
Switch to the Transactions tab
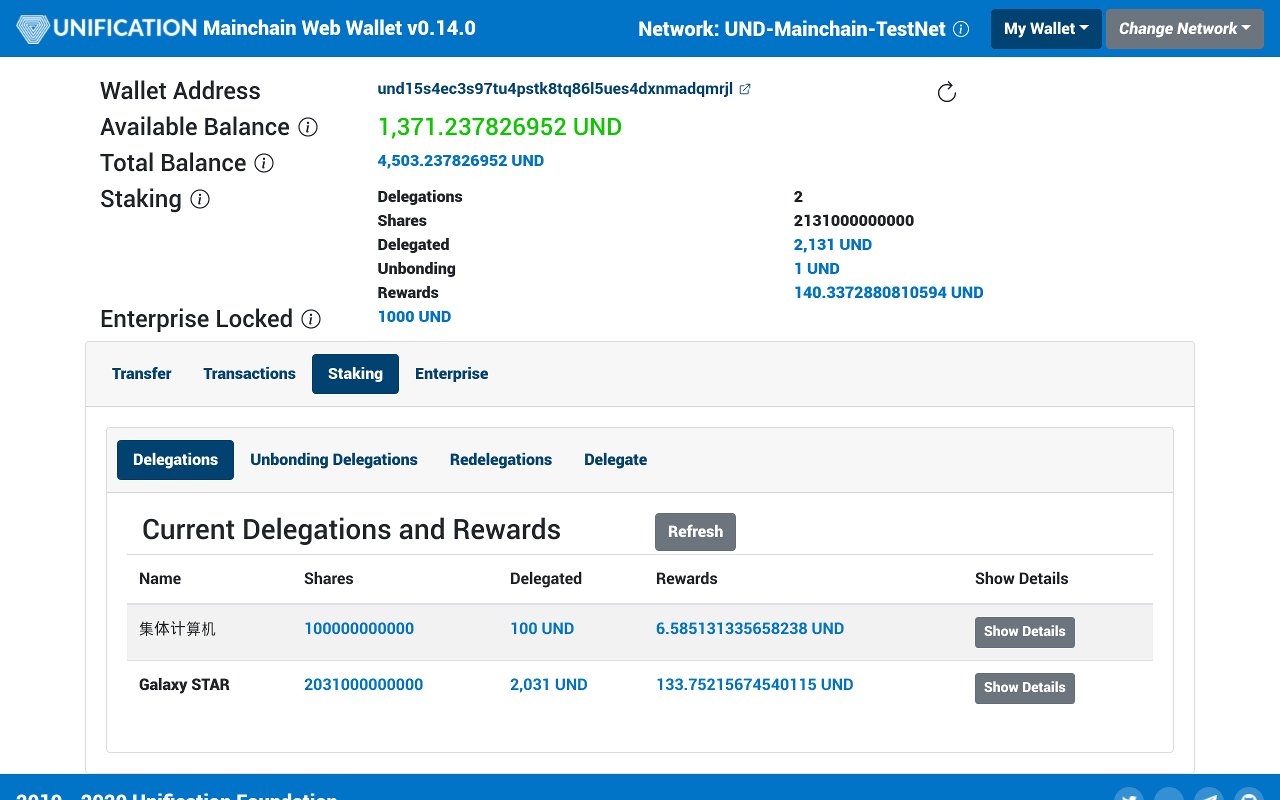point(249,373)
